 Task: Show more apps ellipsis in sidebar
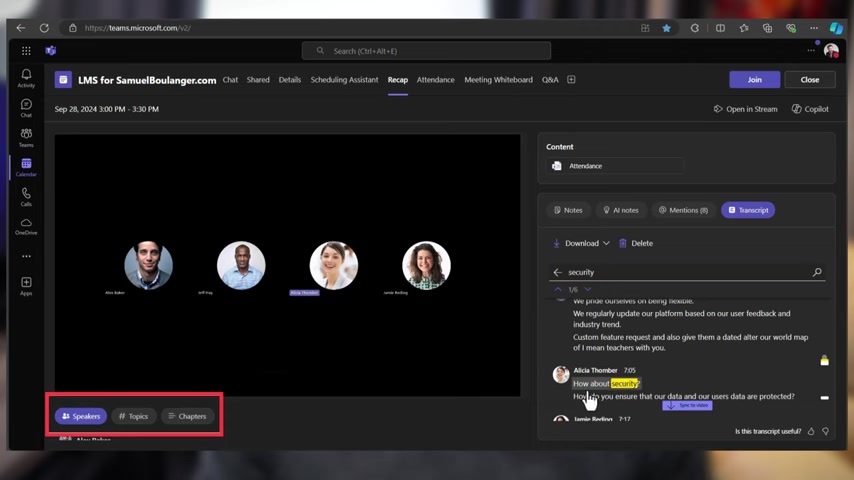[26, 256]
